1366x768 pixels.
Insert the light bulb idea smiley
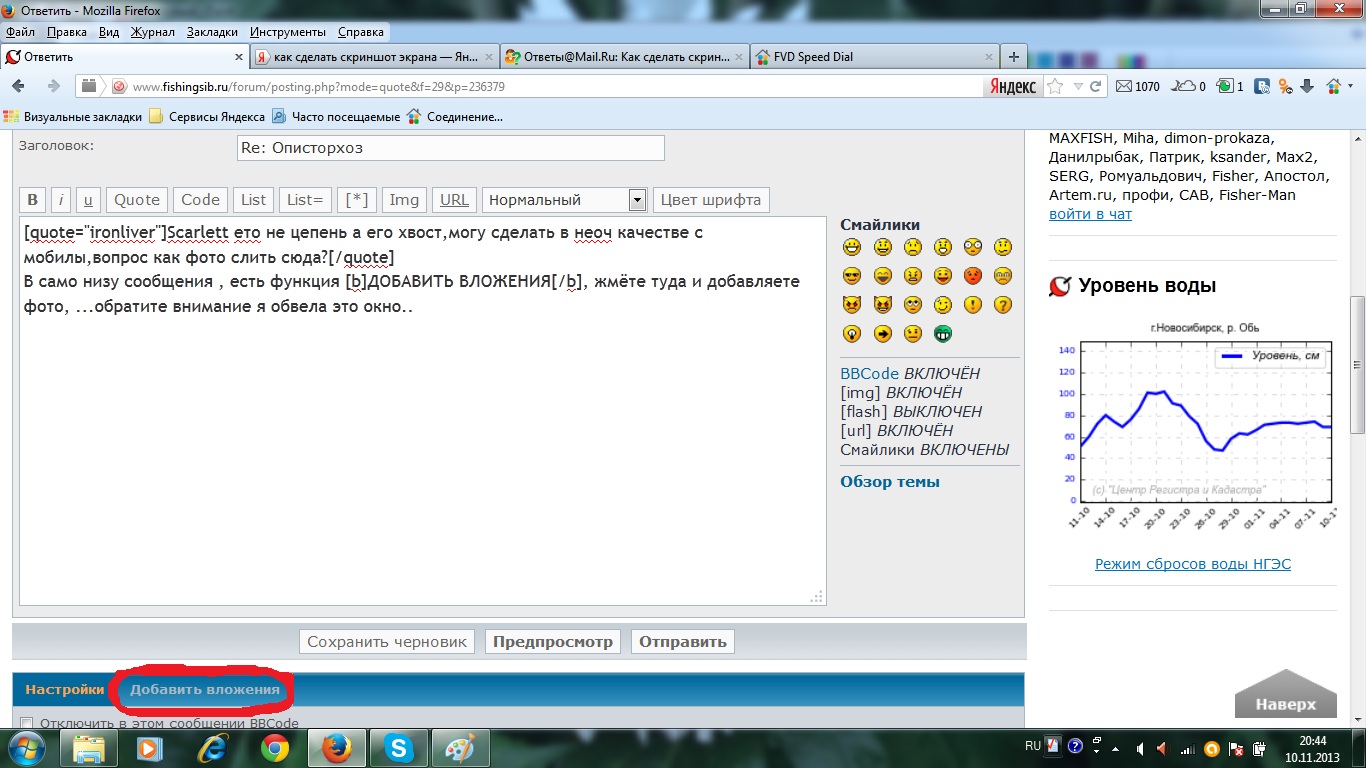click(x=852, y=334)
